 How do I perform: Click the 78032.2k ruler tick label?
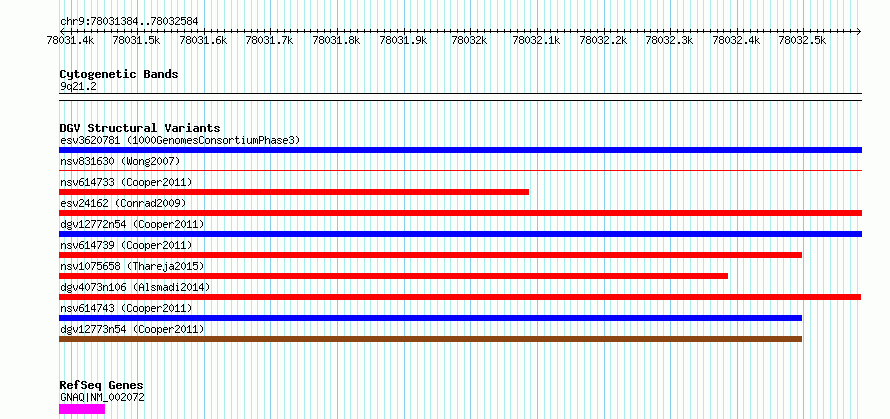603,40
